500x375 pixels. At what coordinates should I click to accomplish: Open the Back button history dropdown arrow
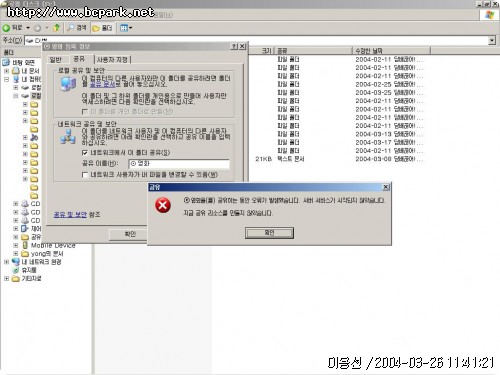click(x=28, y=28)
